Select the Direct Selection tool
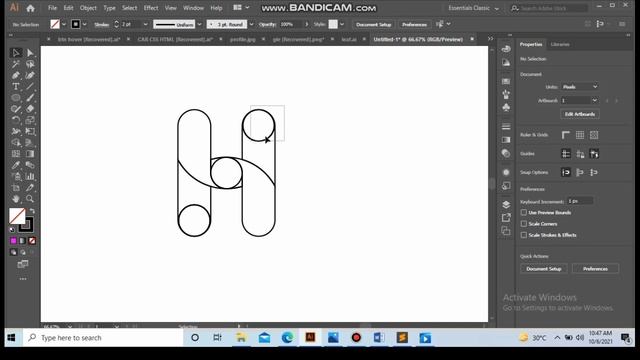The height and width of the screenshot is (360, 640). click(30, 53)
